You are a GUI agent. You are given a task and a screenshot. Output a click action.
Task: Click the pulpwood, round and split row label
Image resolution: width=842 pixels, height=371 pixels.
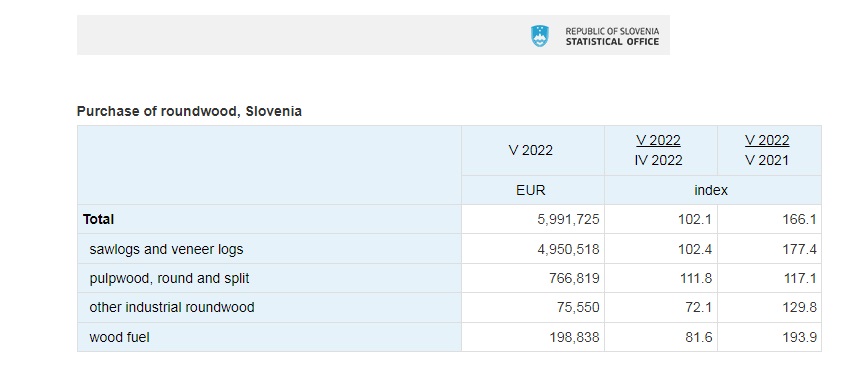(x=169, y=278)
